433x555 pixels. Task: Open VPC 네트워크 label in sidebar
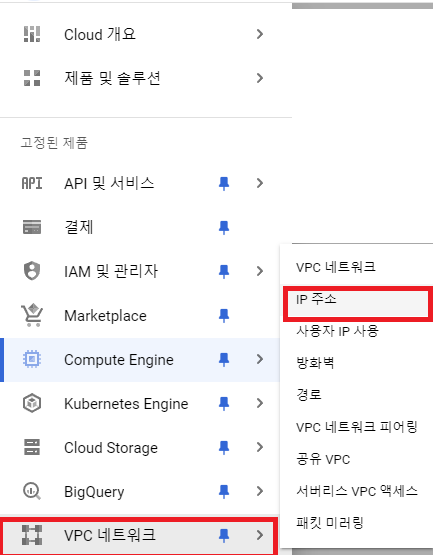coord(110,535)
